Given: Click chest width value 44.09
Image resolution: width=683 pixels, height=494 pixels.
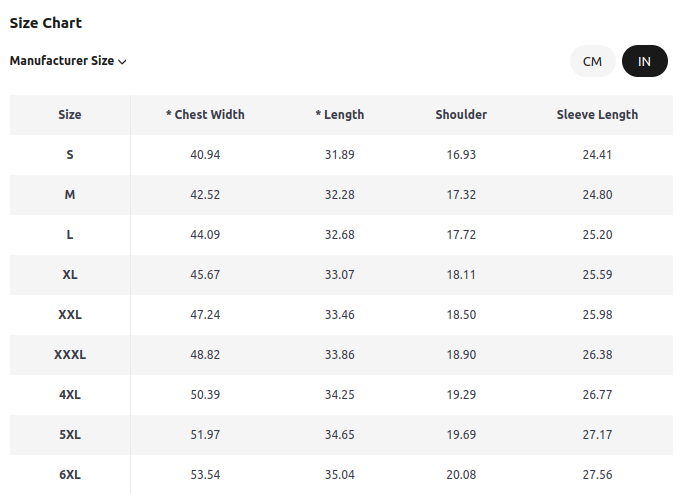Looking at the screenshot, I should coord(205,235).
